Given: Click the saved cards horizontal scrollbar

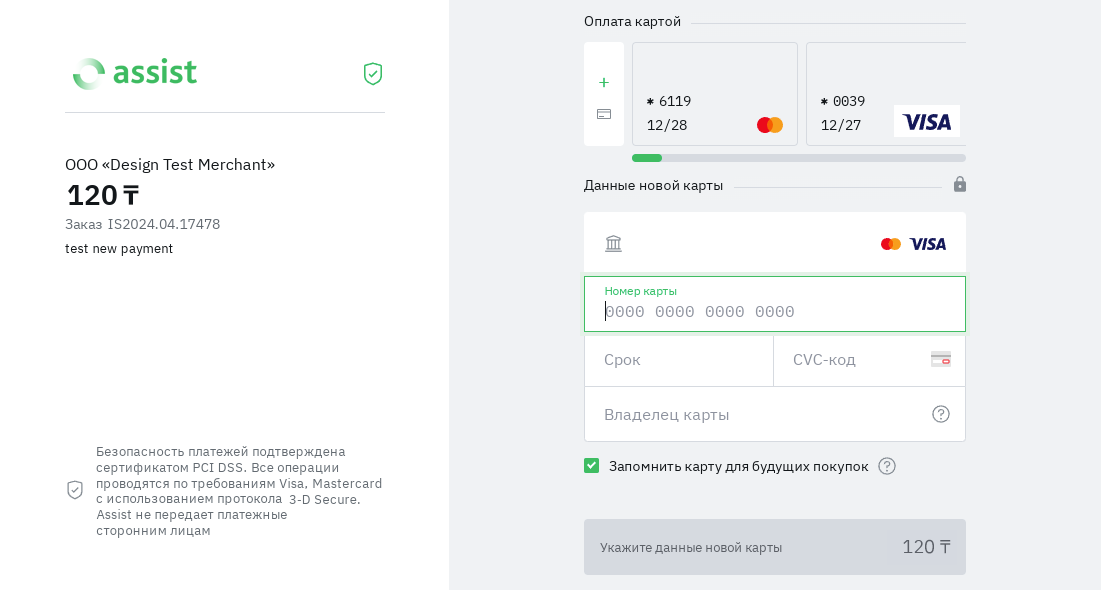Looking at the screenshot, I should [799, 158].
